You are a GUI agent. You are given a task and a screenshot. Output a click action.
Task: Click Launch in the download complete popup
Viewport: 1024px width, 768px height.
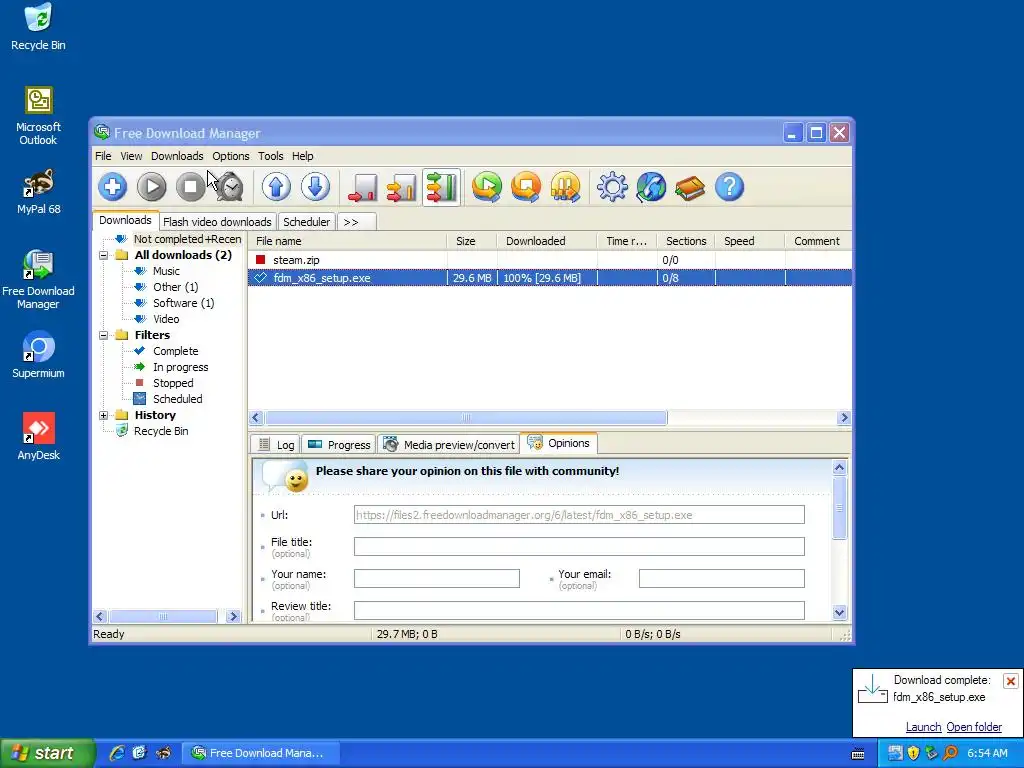tap(923, 727)
